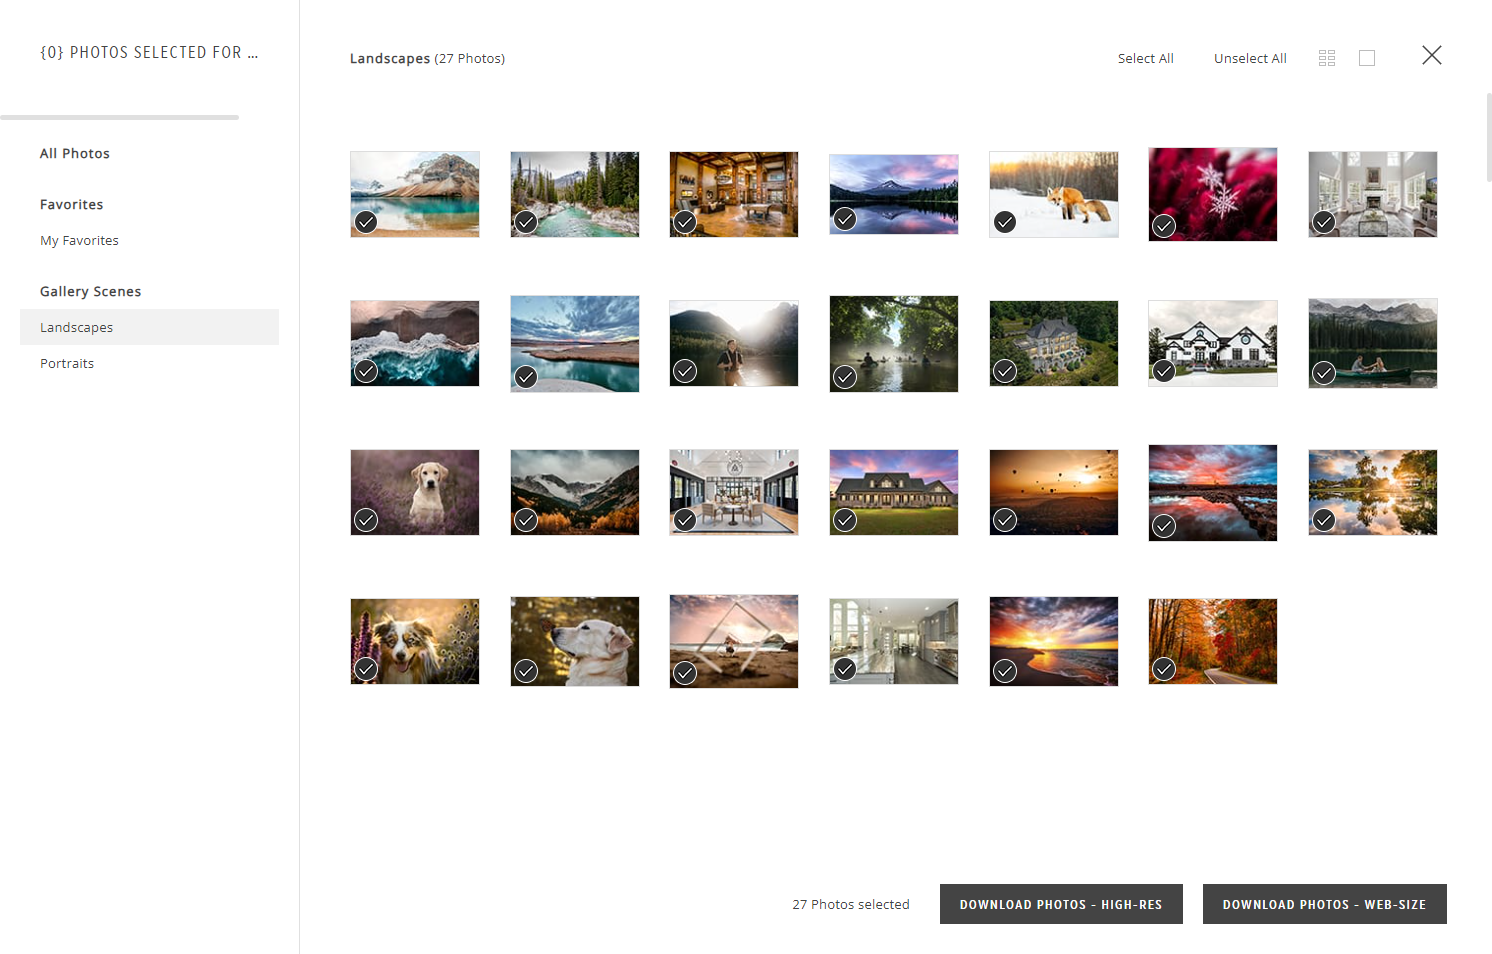
Task: Uncheck the snowflake on red photo
Action: pos(1164,226)
